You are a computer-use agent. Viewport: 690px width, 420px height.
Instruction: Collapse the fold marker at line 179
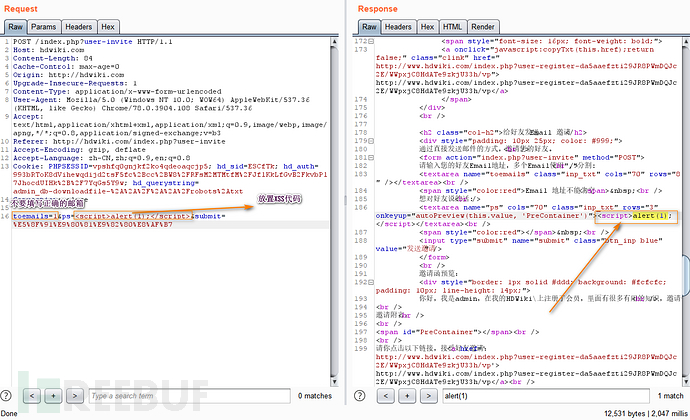pyautogui.click(x=371, y=141)
